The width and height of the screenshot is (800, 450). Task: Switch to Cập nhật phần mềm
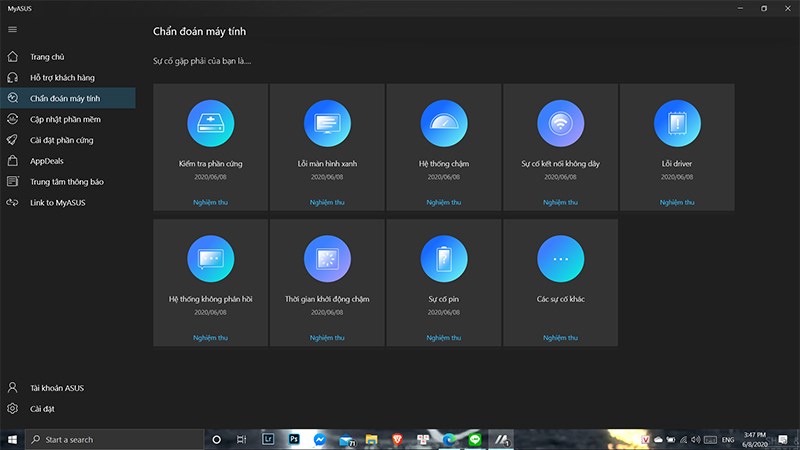click(x=65, y=119)
